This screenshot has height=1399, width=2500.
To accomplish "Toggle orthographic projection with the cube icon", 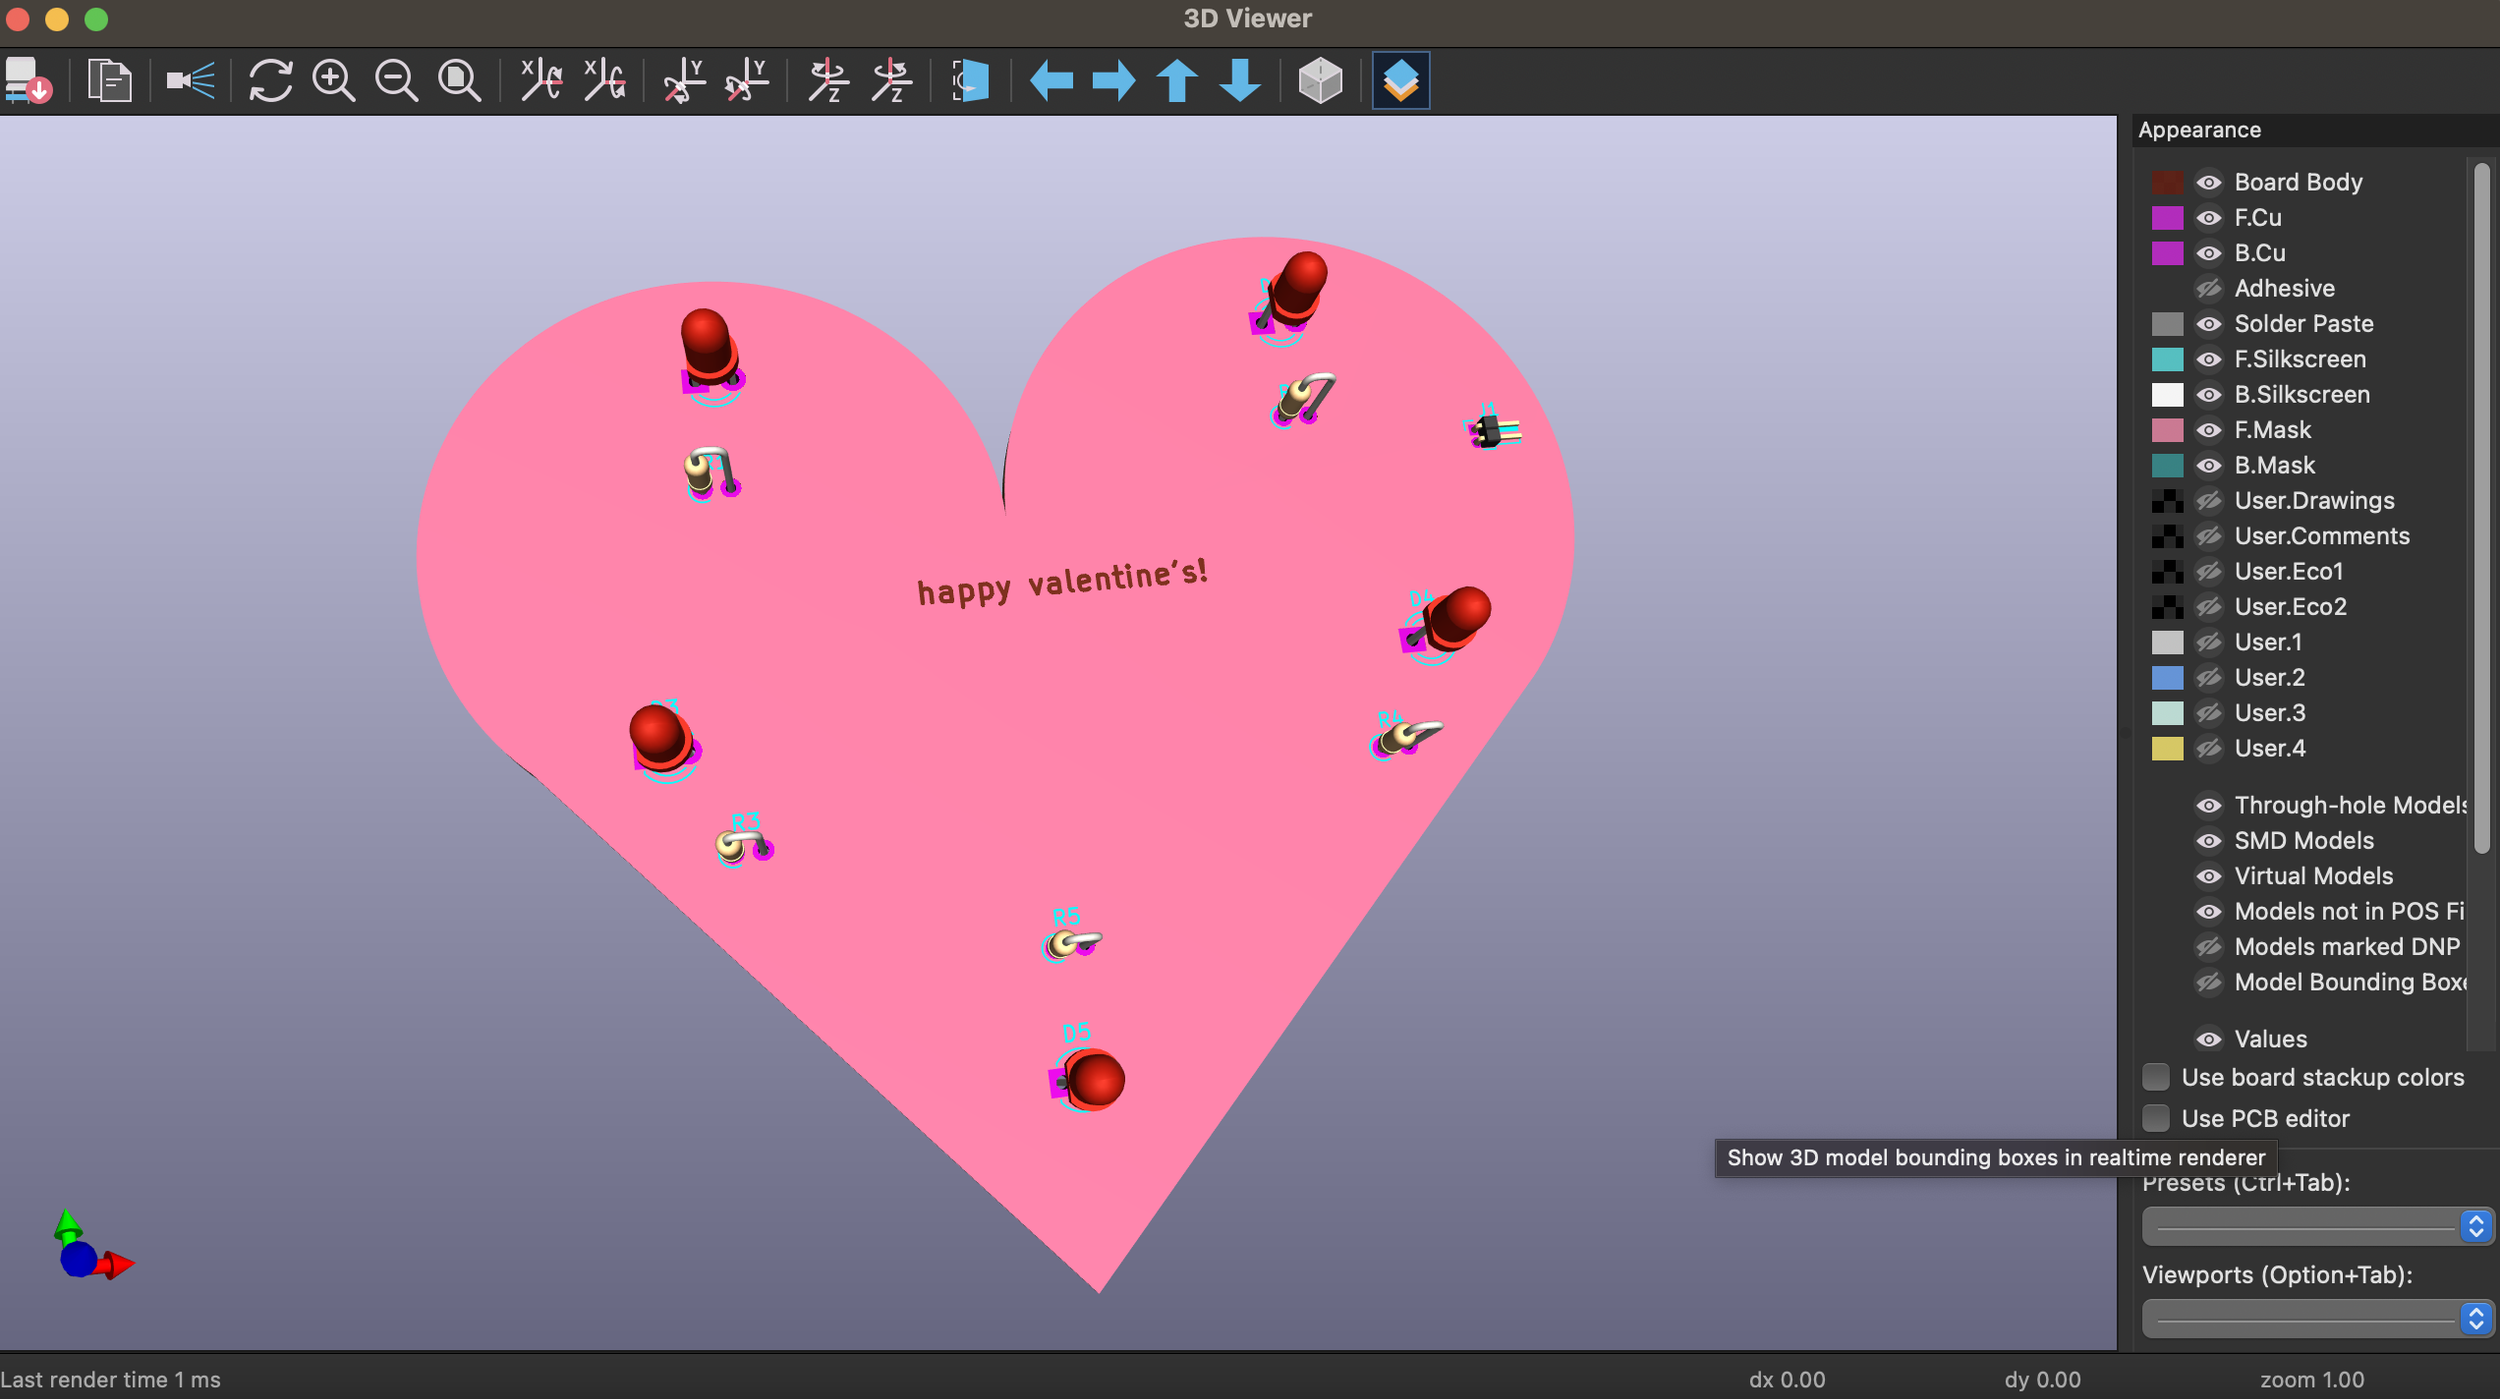I will pos(1322,80).
